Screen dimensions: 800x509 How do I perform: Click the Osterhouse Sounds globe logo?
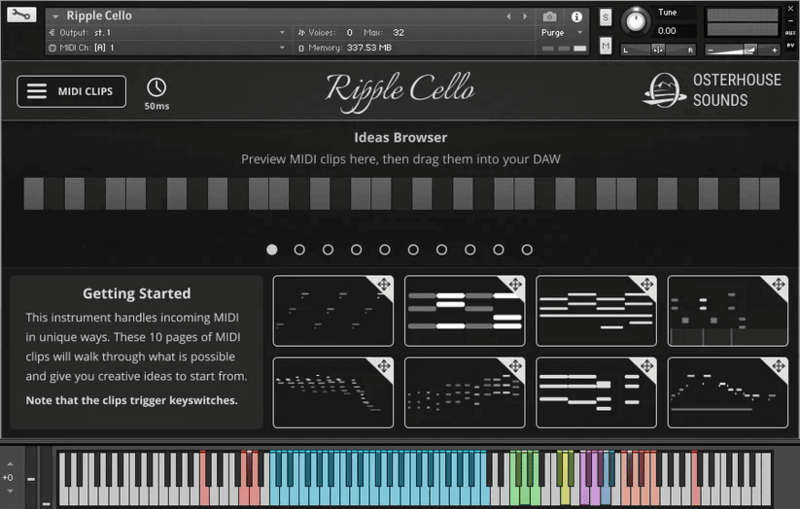point(663,90)
